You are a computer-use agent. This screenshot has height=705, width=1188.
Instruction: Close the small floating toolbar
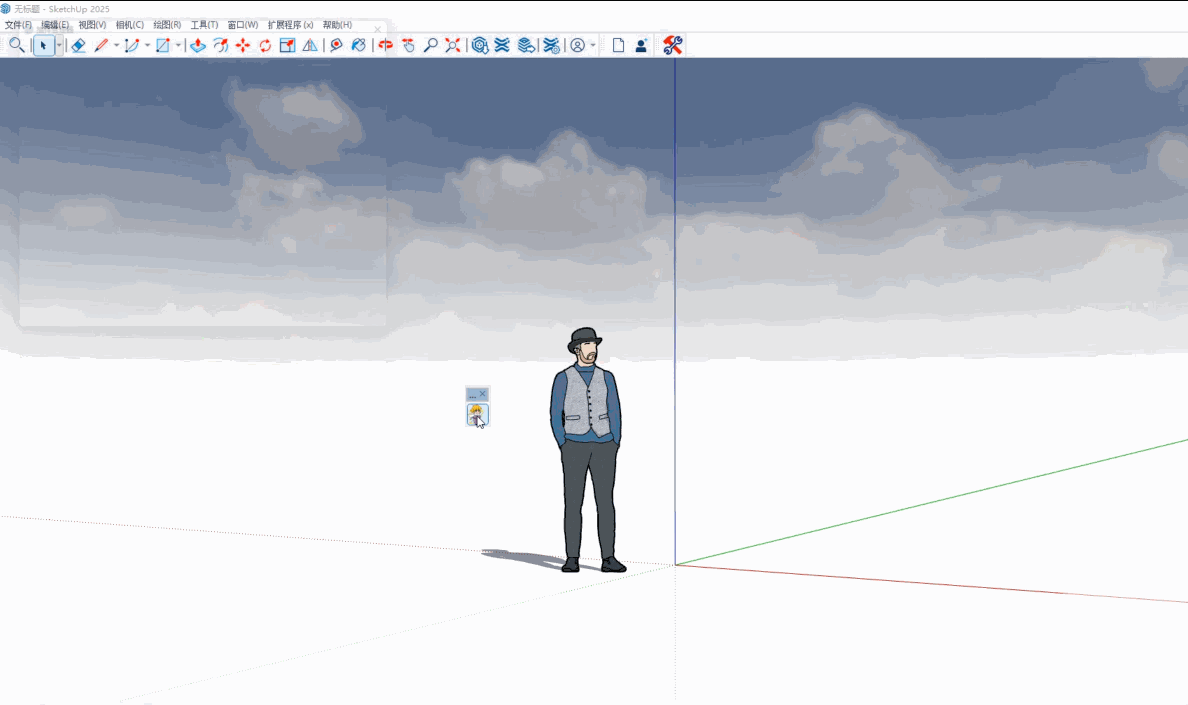[483, 395]
